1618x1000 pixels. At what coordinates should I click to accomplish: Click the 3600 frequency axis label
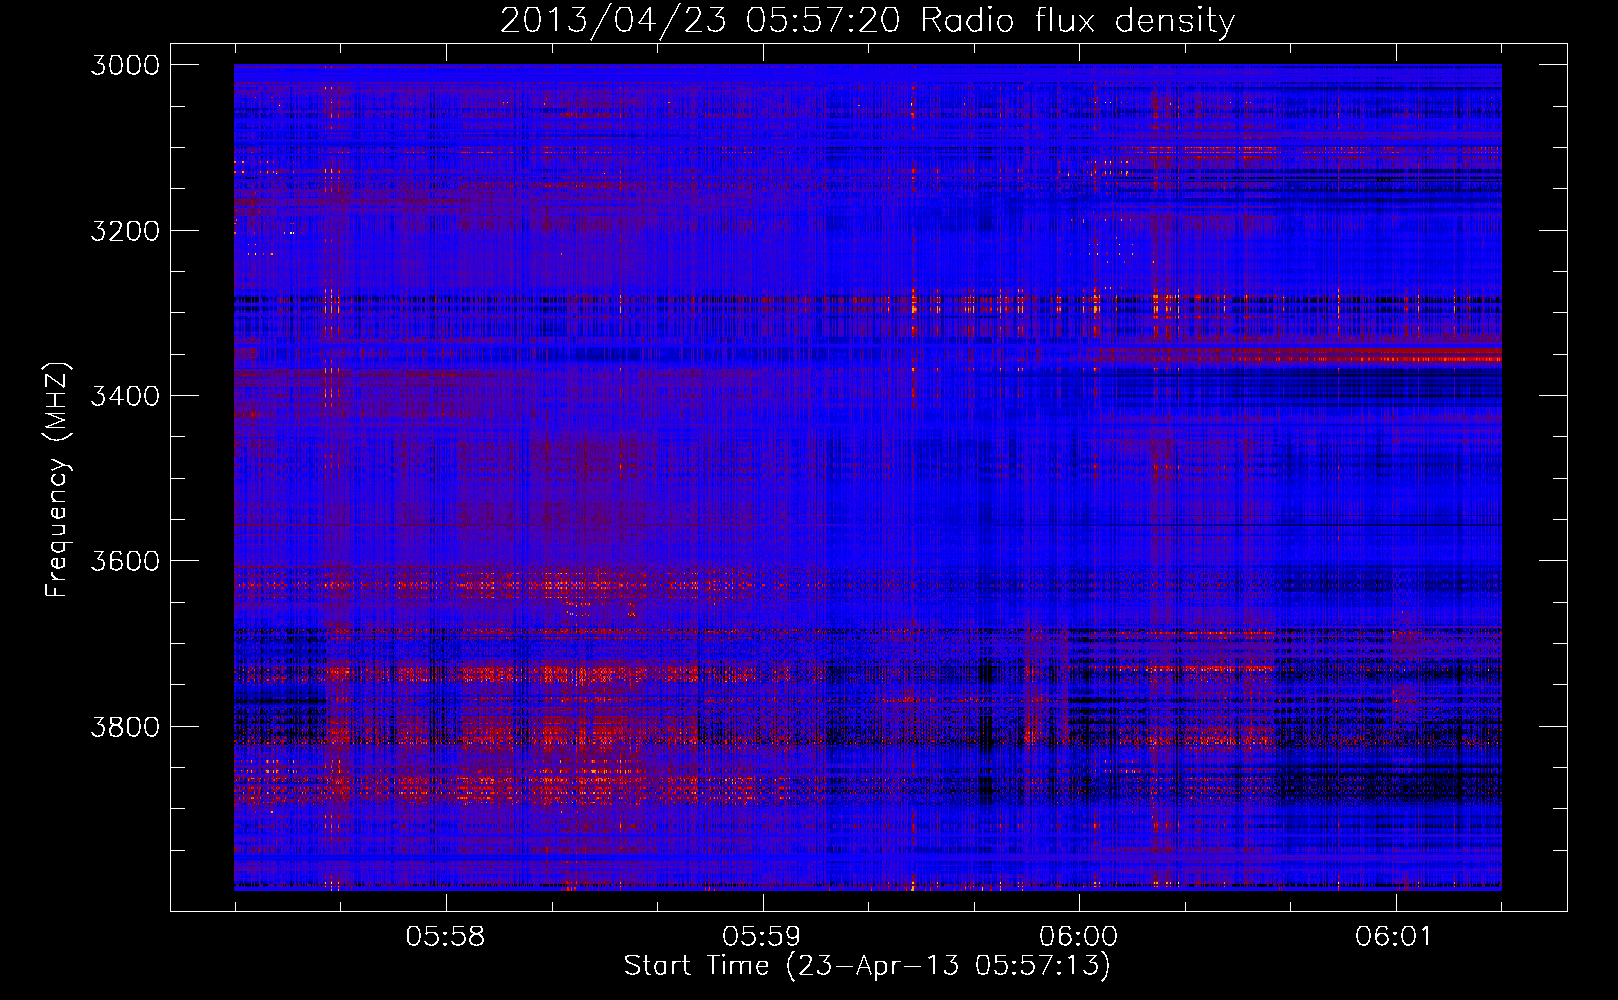[125, 561]
